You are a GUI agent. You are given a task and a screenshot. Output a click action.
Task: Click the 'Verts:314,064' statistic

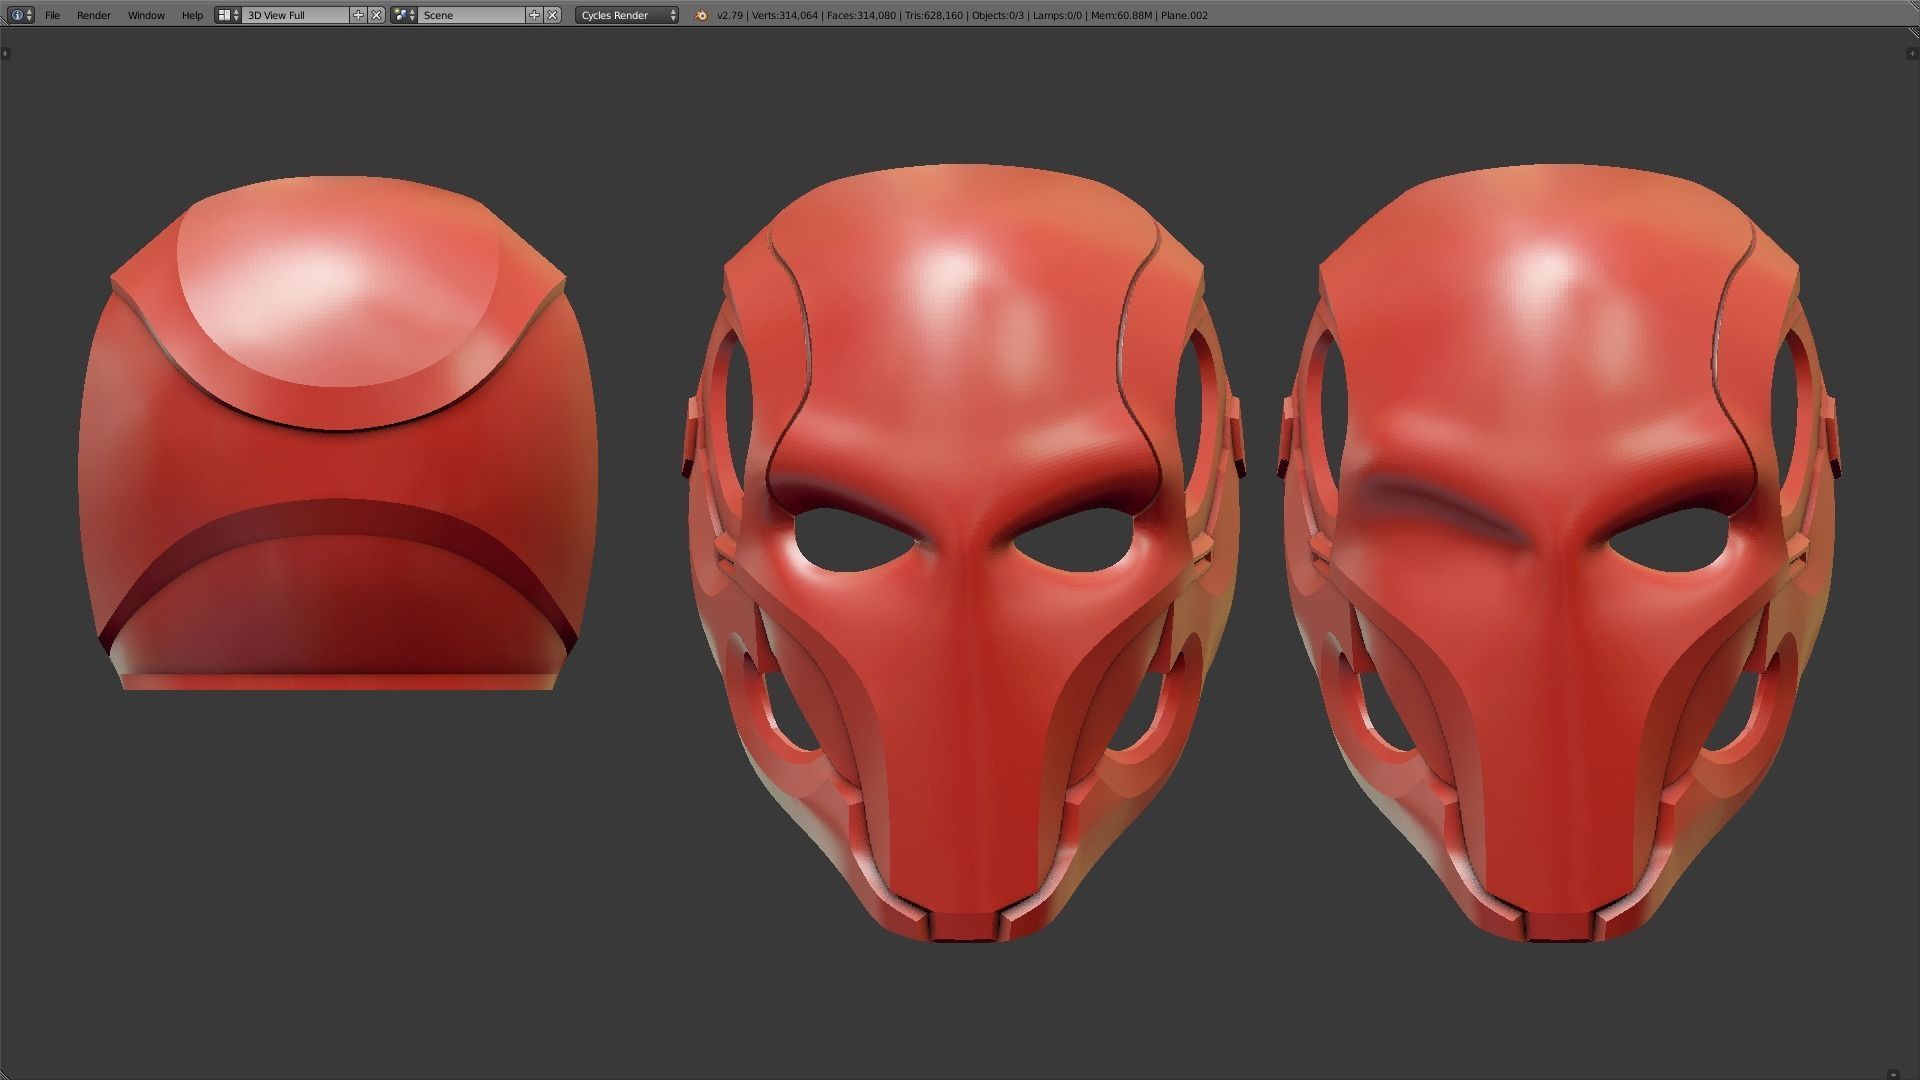tap(785, 15)
